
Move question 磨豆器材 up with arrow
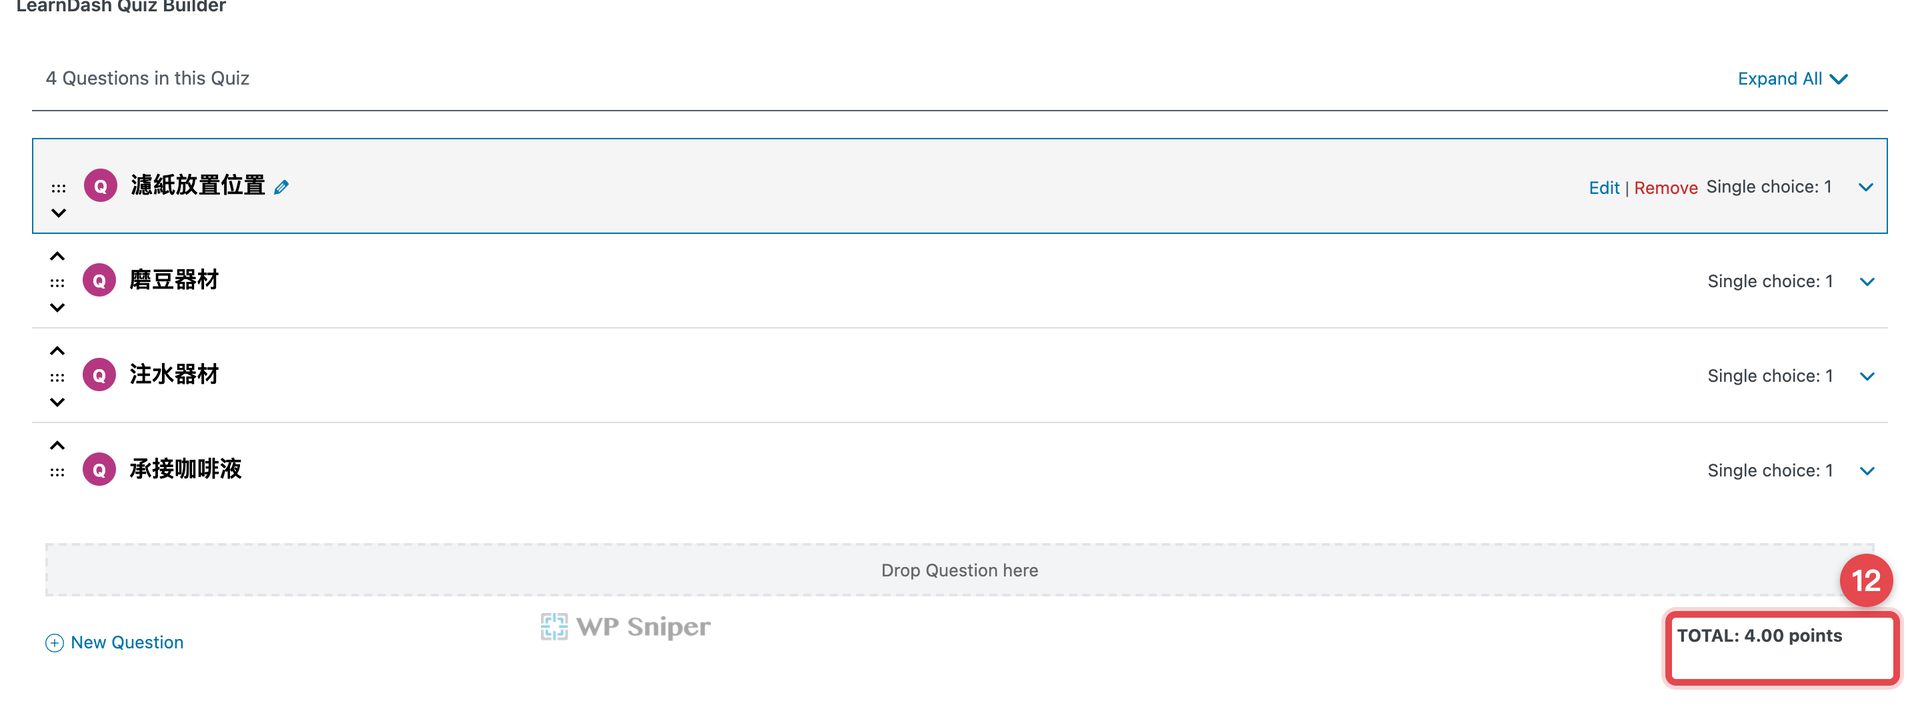coord(57,256)
